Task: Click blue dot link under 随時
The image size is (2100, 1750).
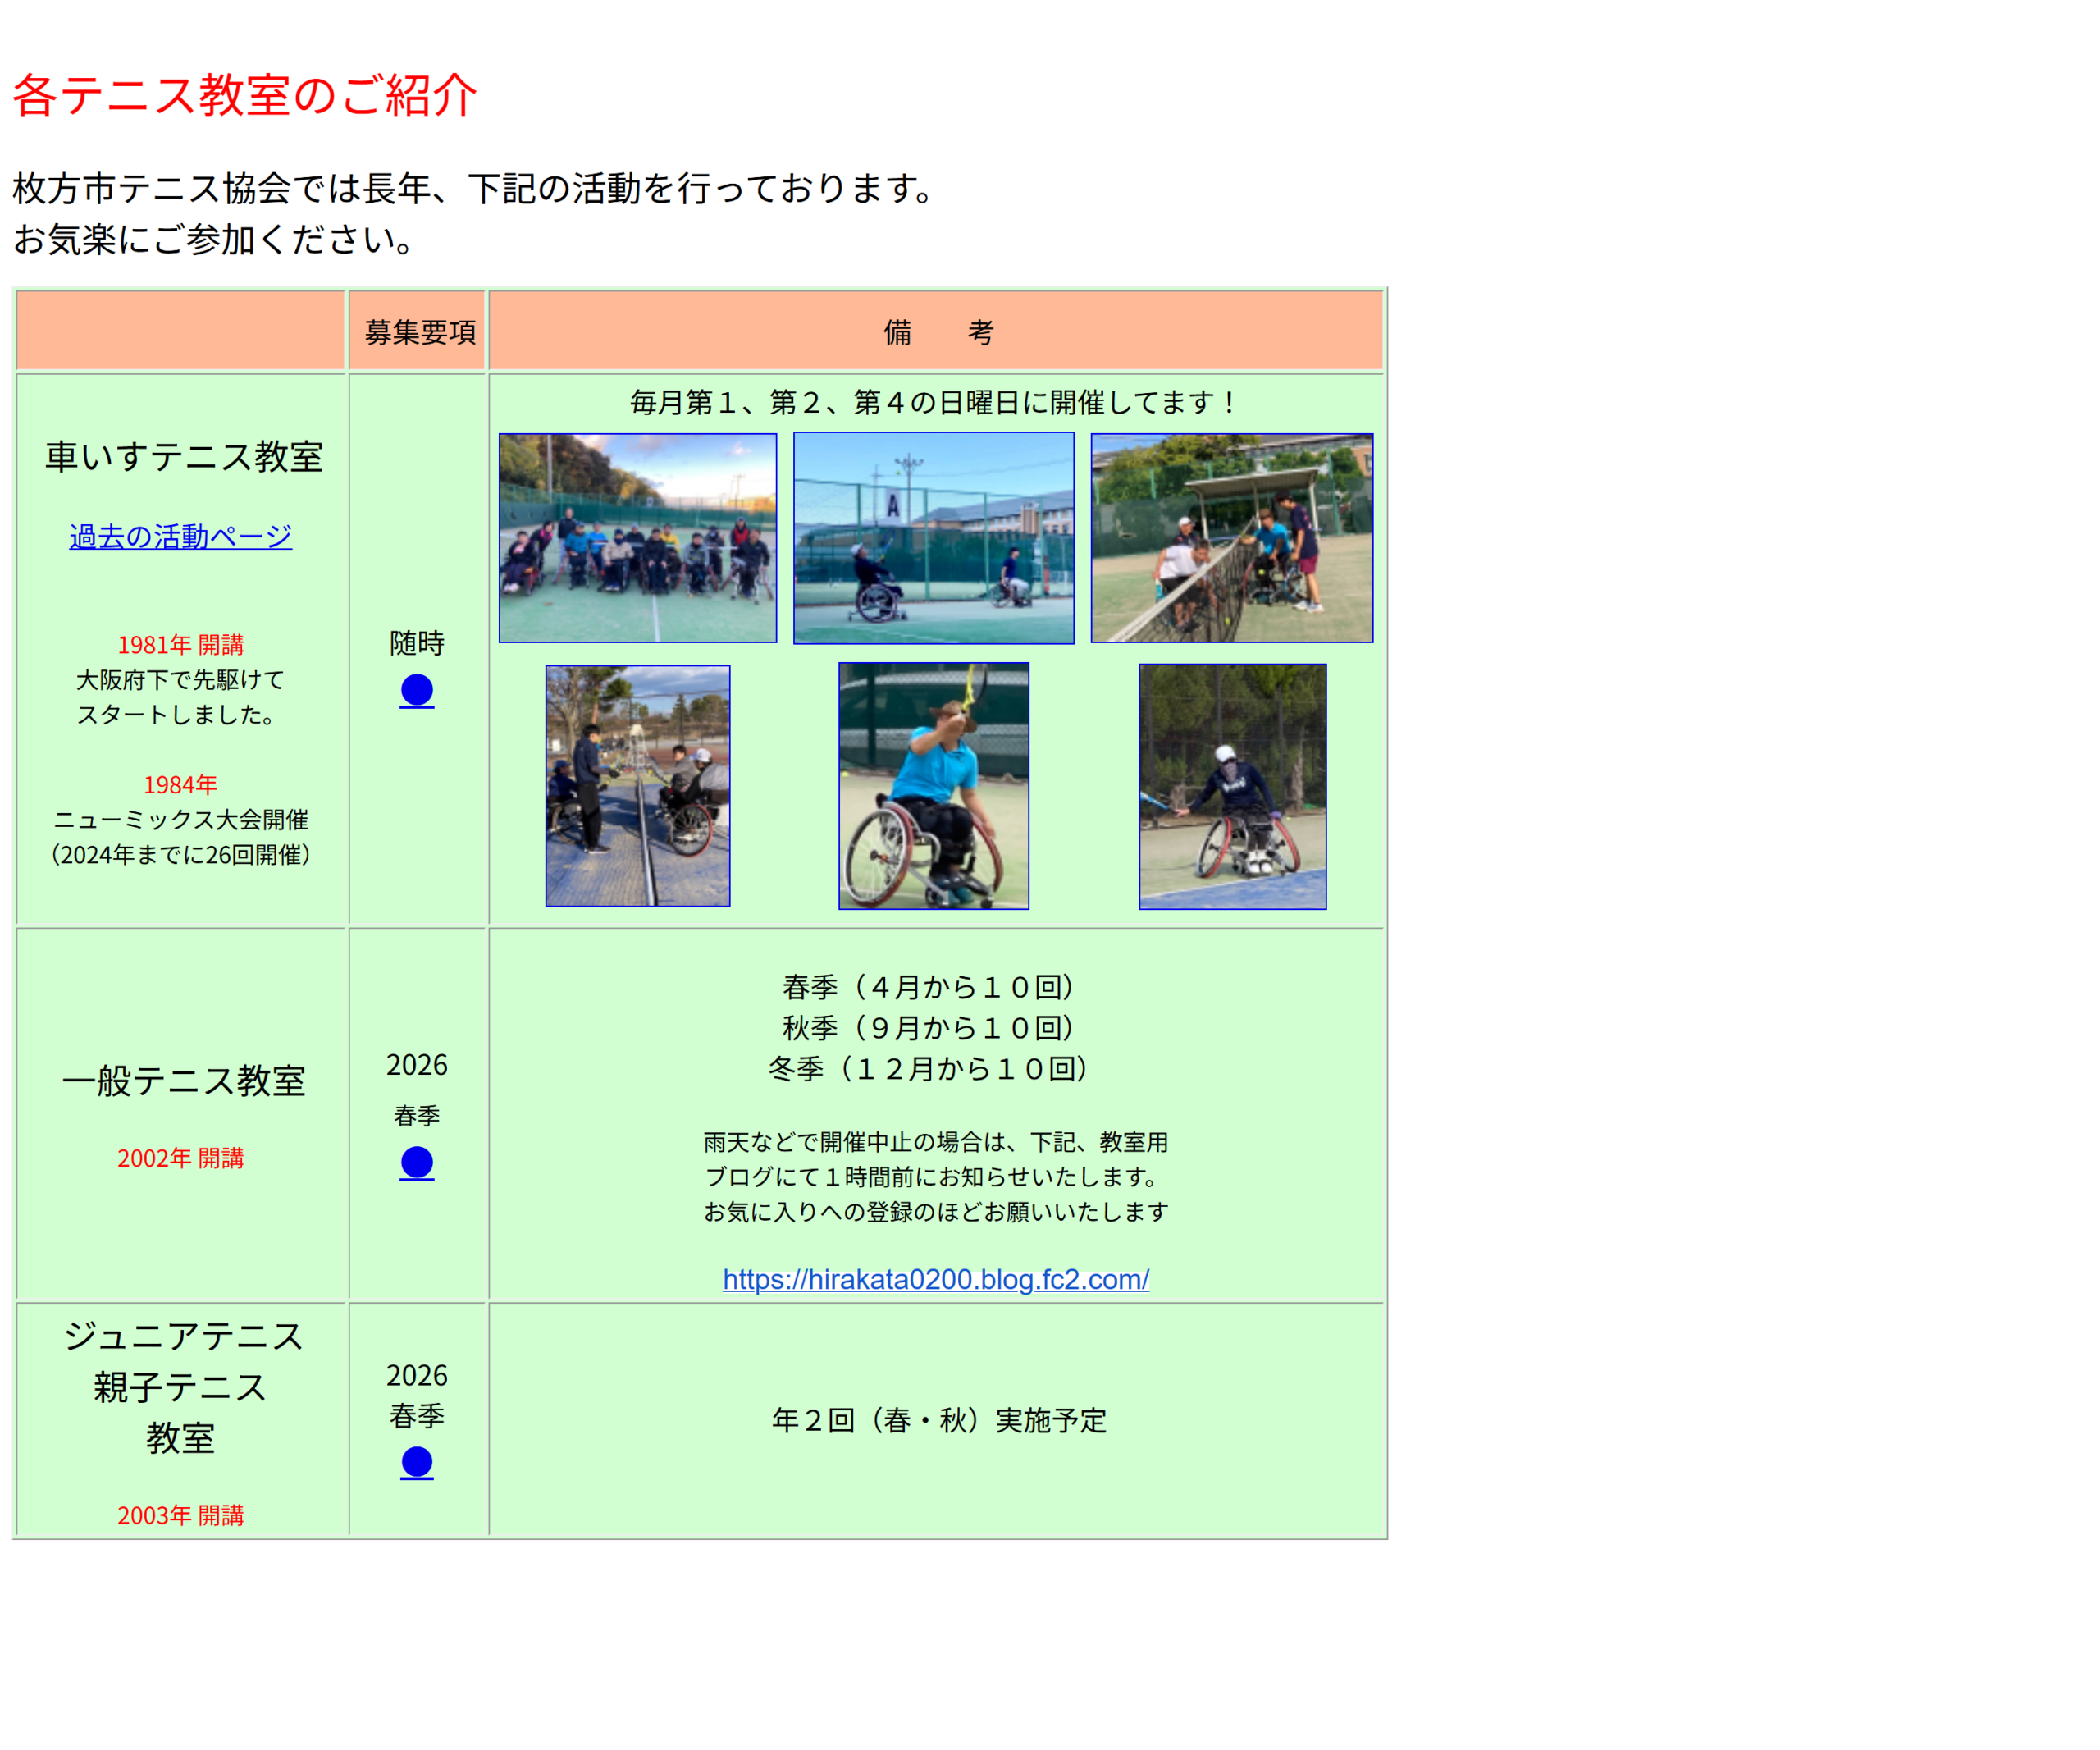Action: (x=417, y=691)
